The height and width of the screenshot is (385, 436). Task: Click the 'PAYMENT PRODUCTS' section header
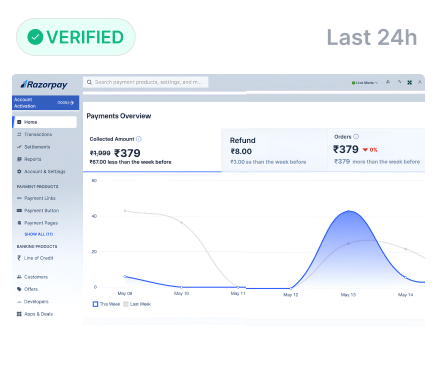(37, 187)
